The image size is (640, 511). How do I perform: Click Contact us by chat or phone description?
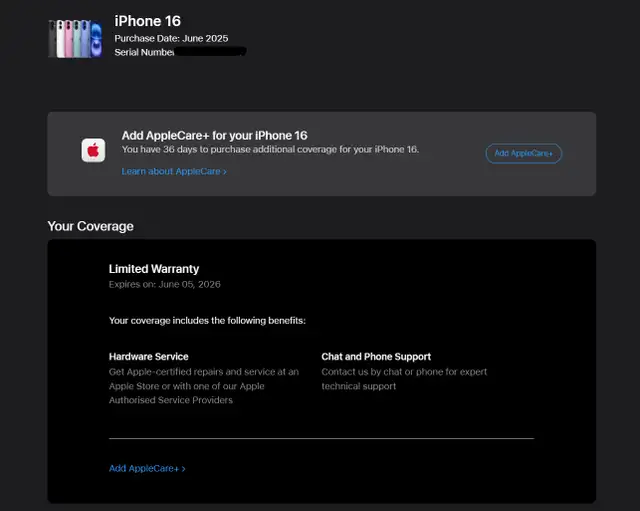(x=404, y=379)
